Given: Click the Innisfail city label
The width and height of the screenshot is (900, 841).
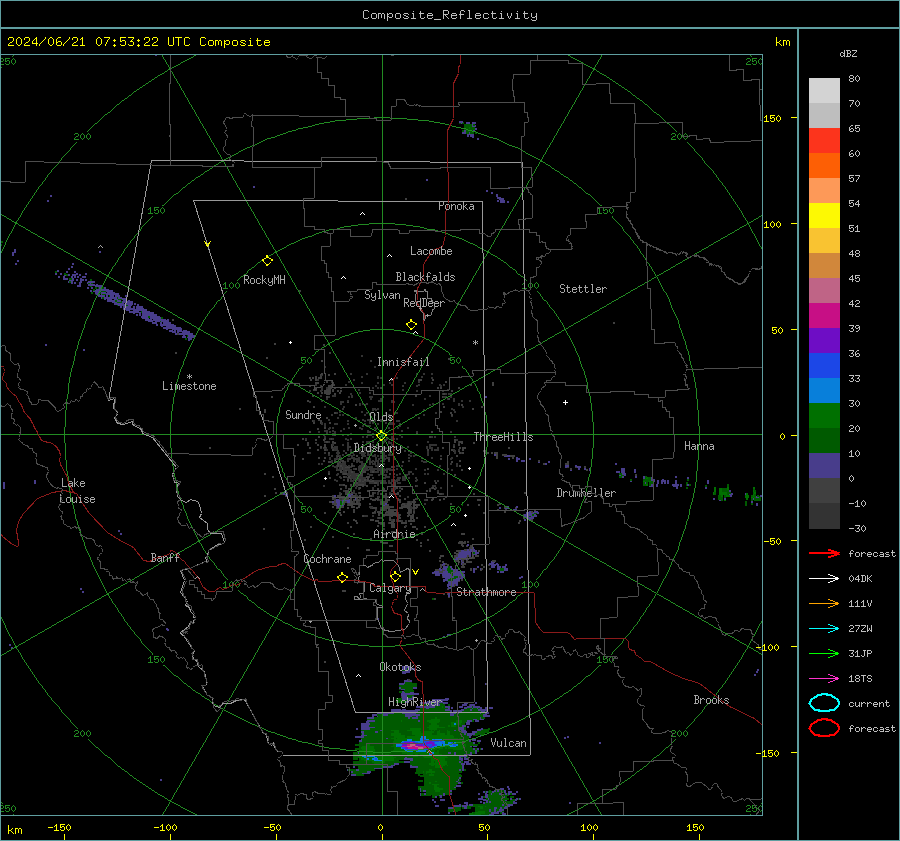Looking at the screenshot, I should [403, 362].
